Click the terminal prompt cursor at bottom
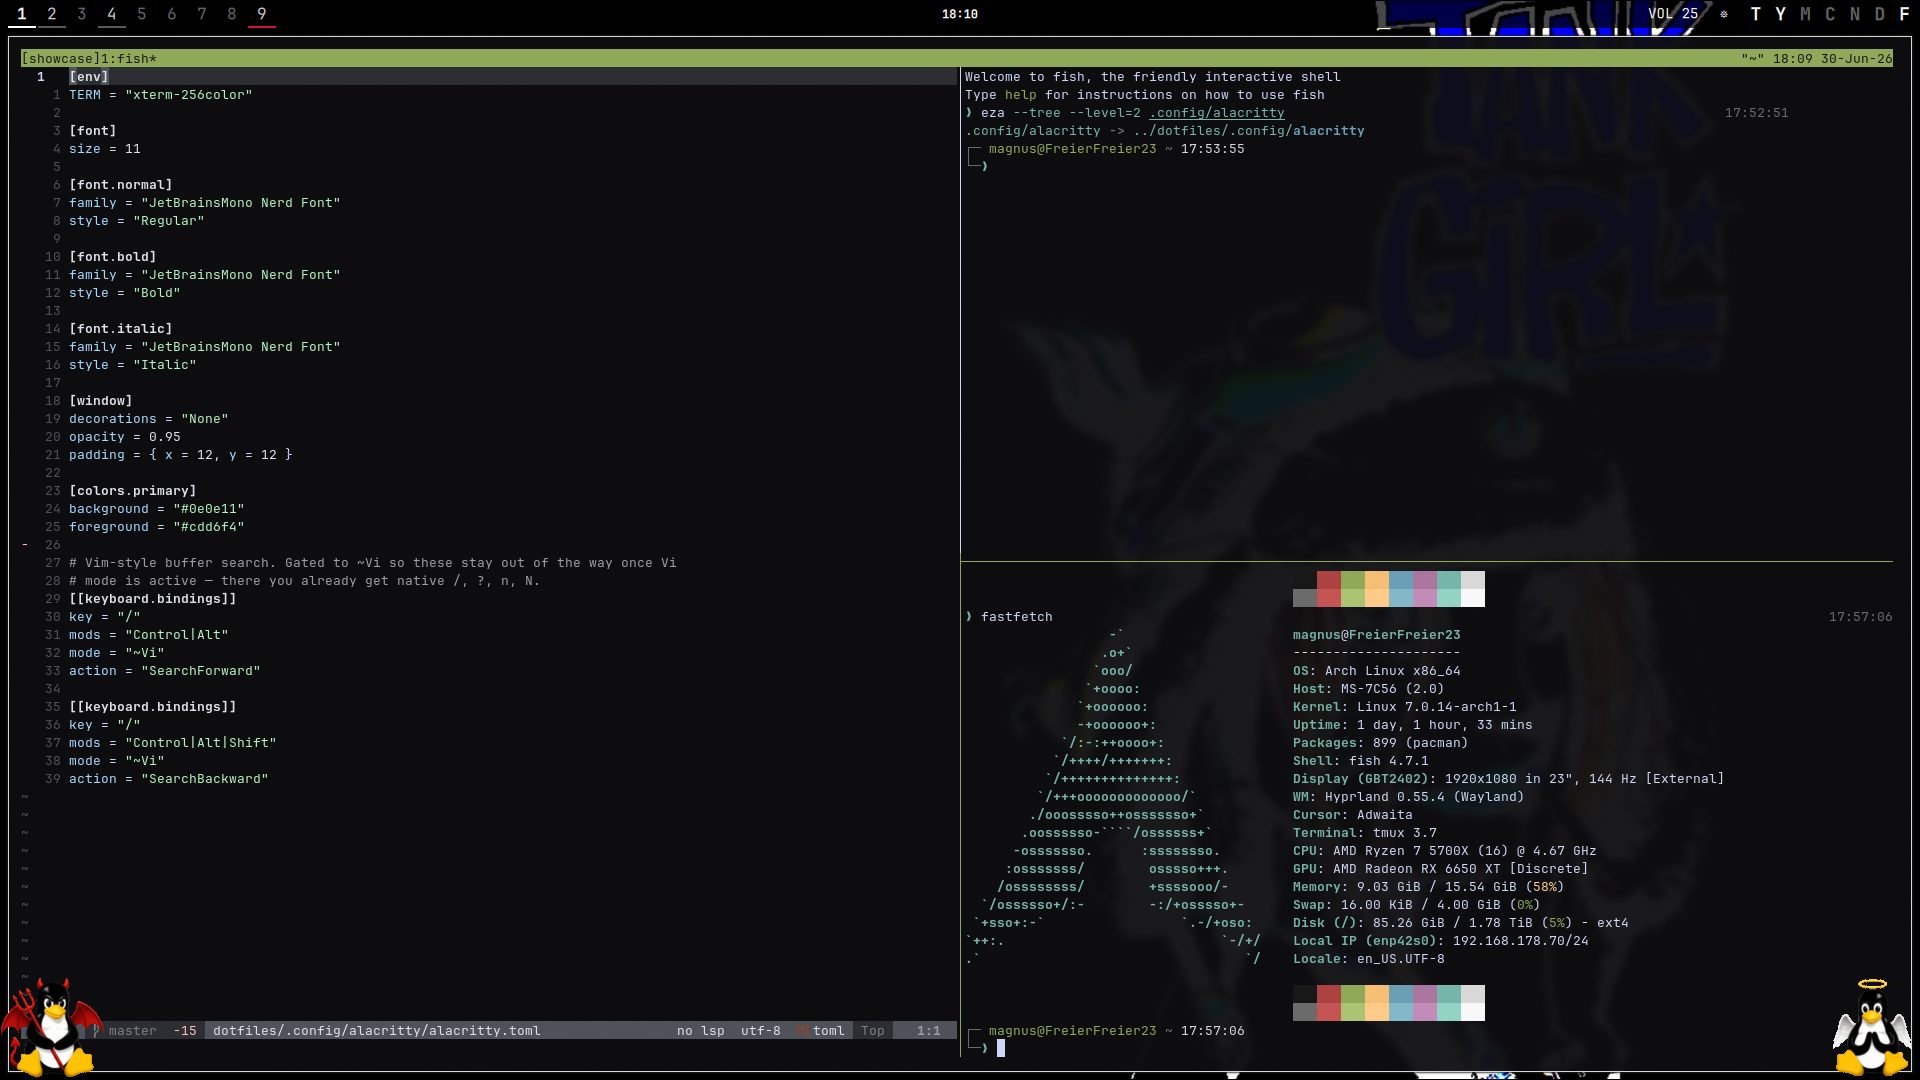This screenshot has height=1080, width=1920. pyautogui.click(x=1001, y=1048)
